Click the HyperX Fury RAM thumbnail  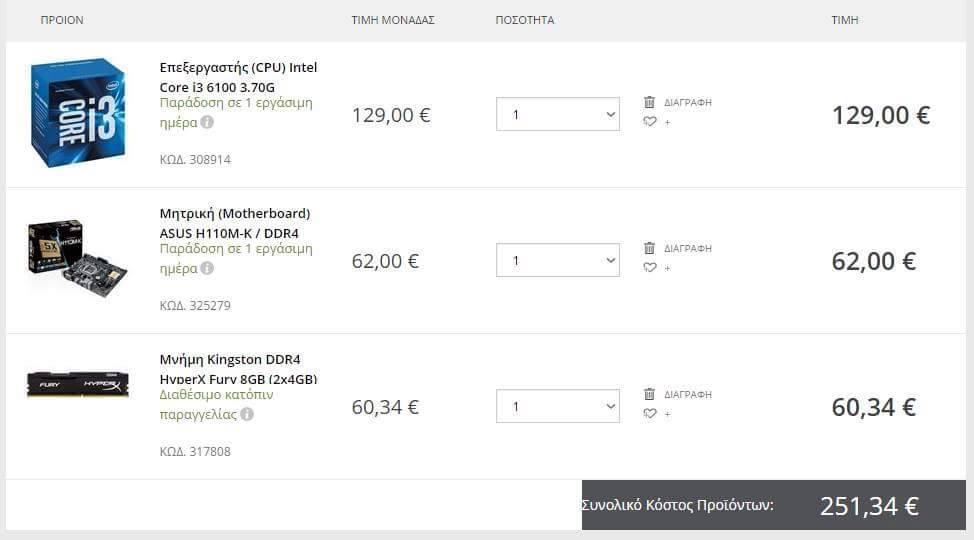78,384
